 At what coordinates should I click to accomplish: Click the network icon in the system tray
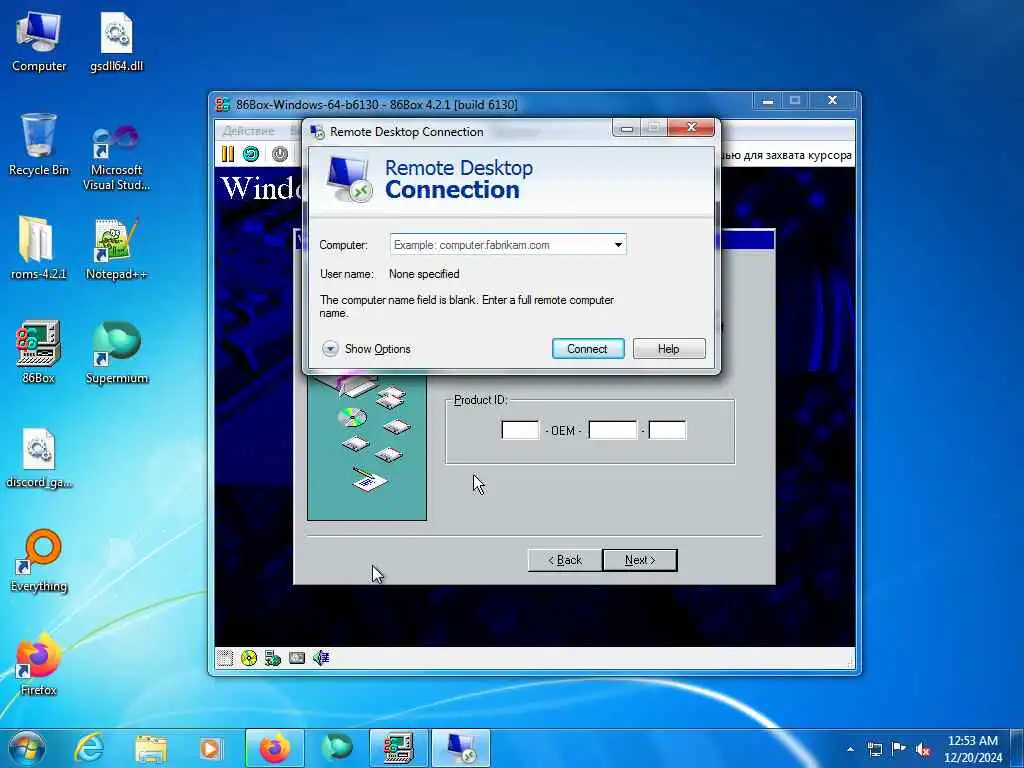click(875, 749)
